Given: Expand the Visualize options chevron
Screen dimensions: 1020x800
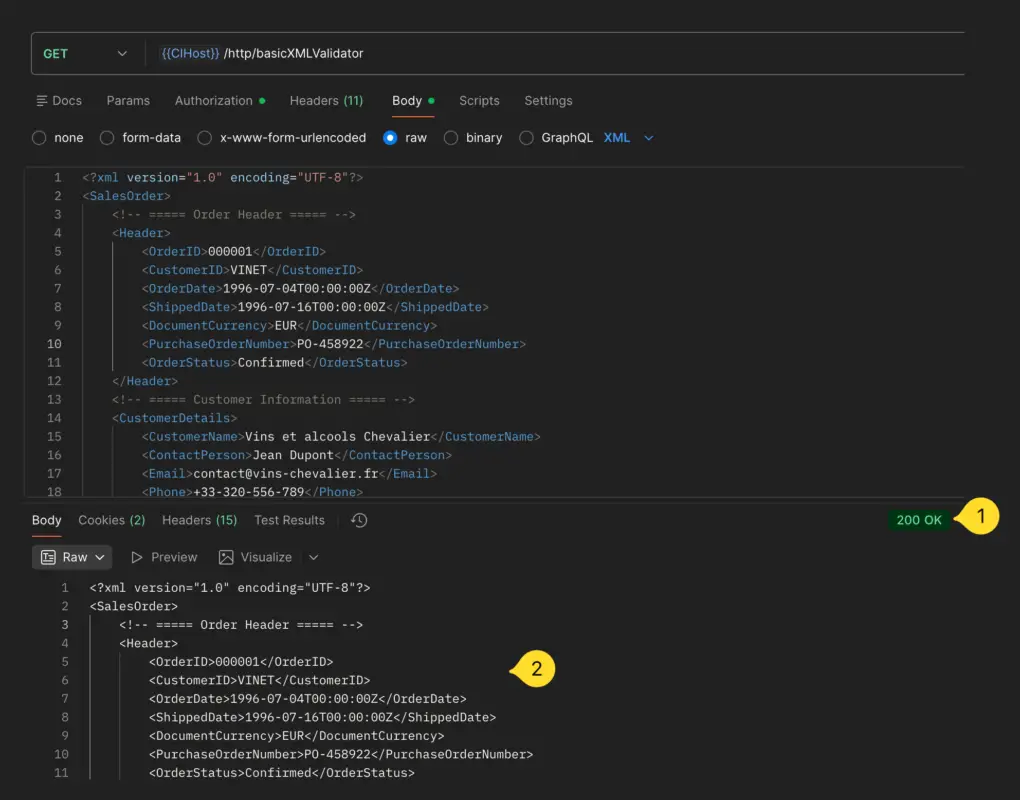Looking at the screenshot, I should [x=313, y=557].
